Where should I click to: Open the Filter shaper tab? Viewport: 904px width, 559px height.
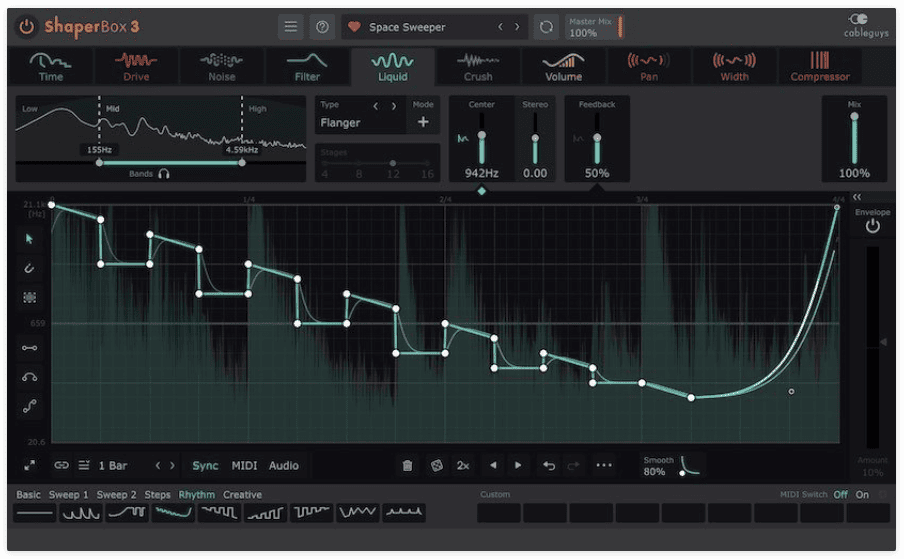(307, 67)
